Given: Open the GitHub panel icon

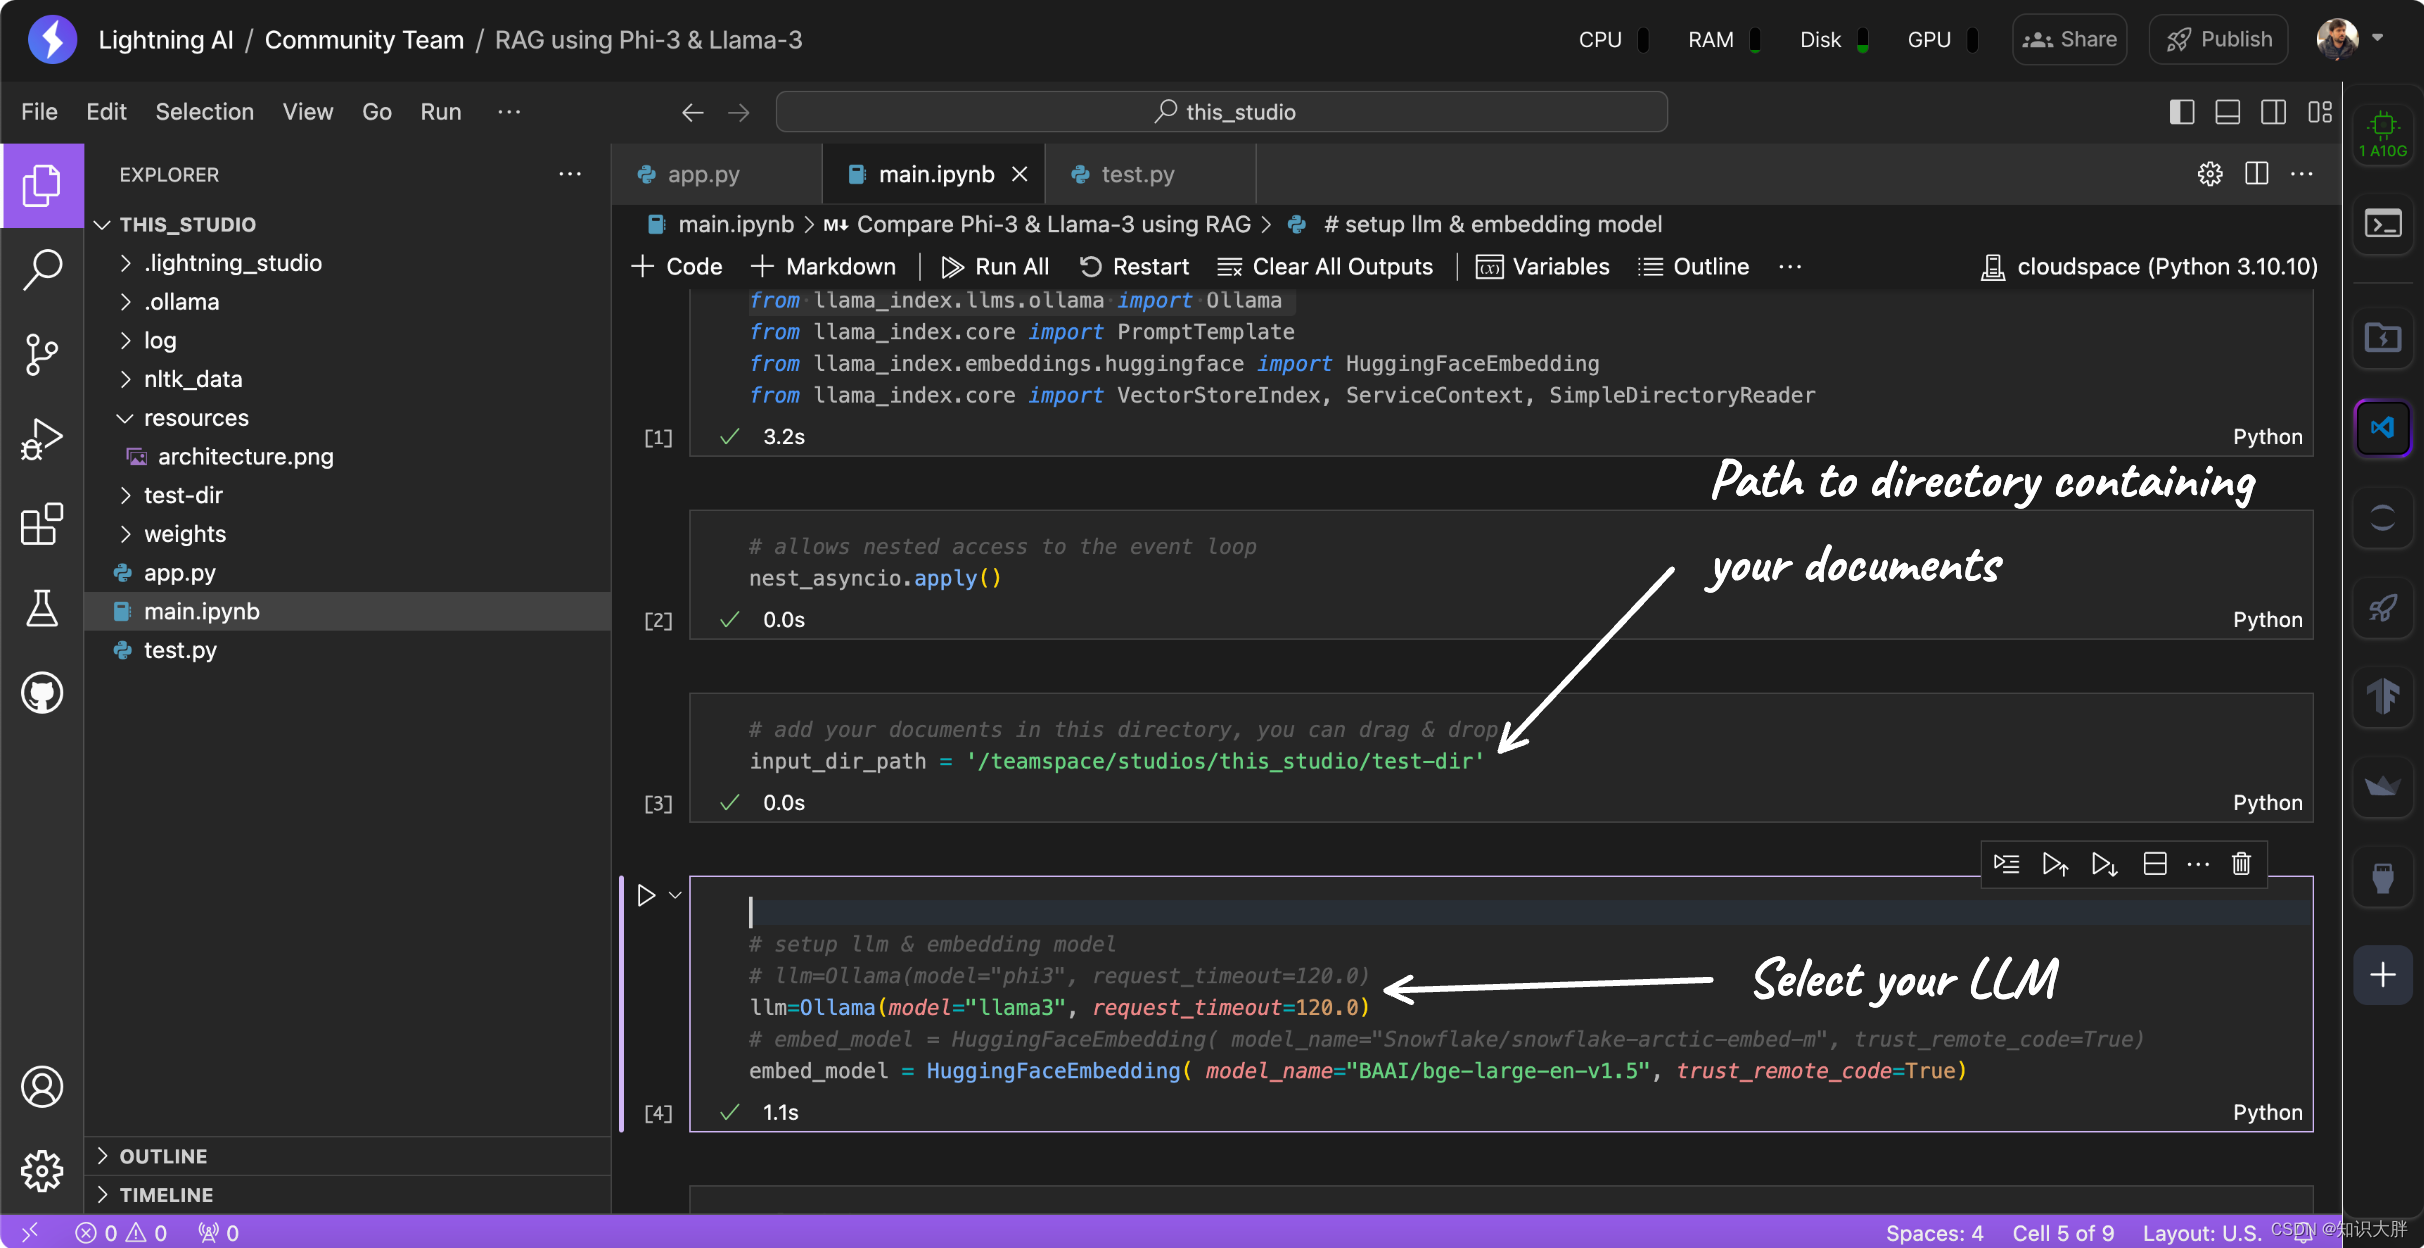Looking at the screenshot, I should click(42, 692).
